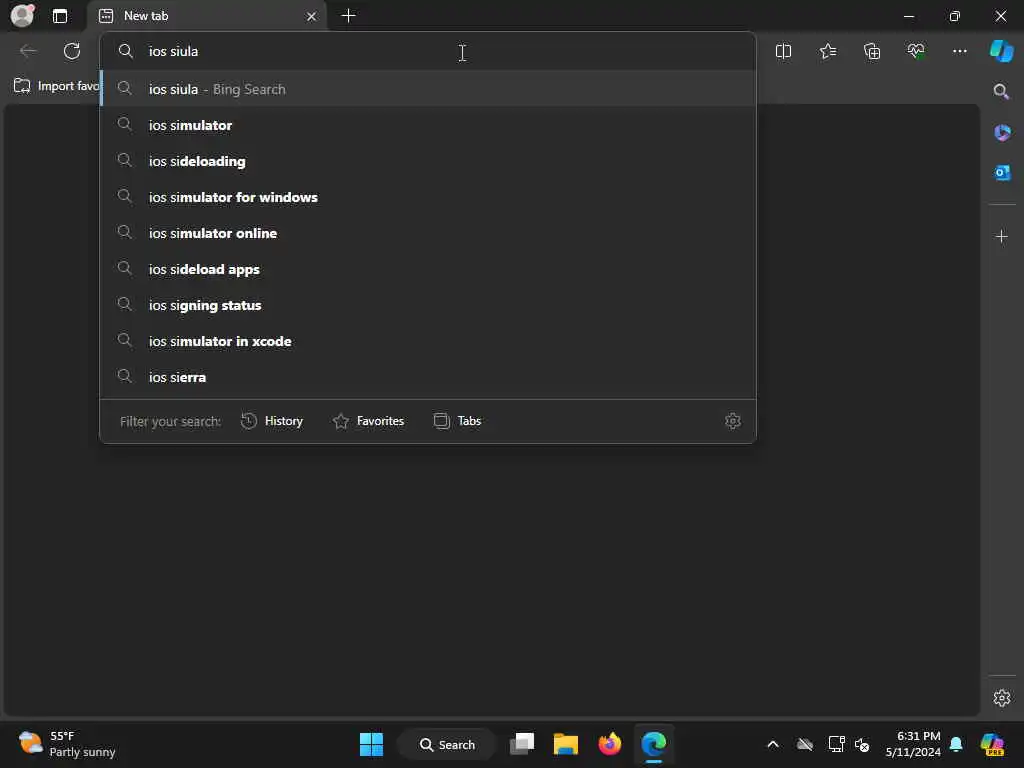Click the address bar text field
Viewport: 1024px width, 768px height.
pos(428,51)
